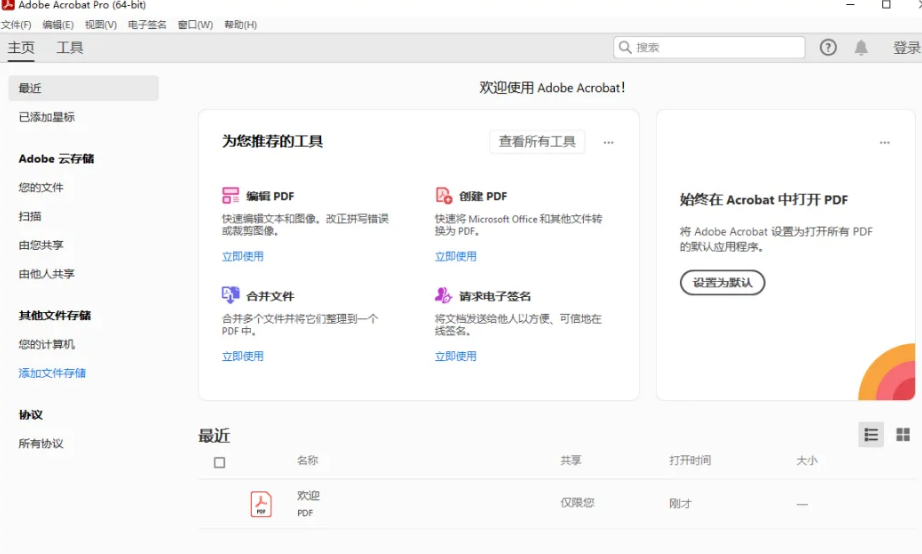Open the 编辑(E) menu

click(58, 25)
